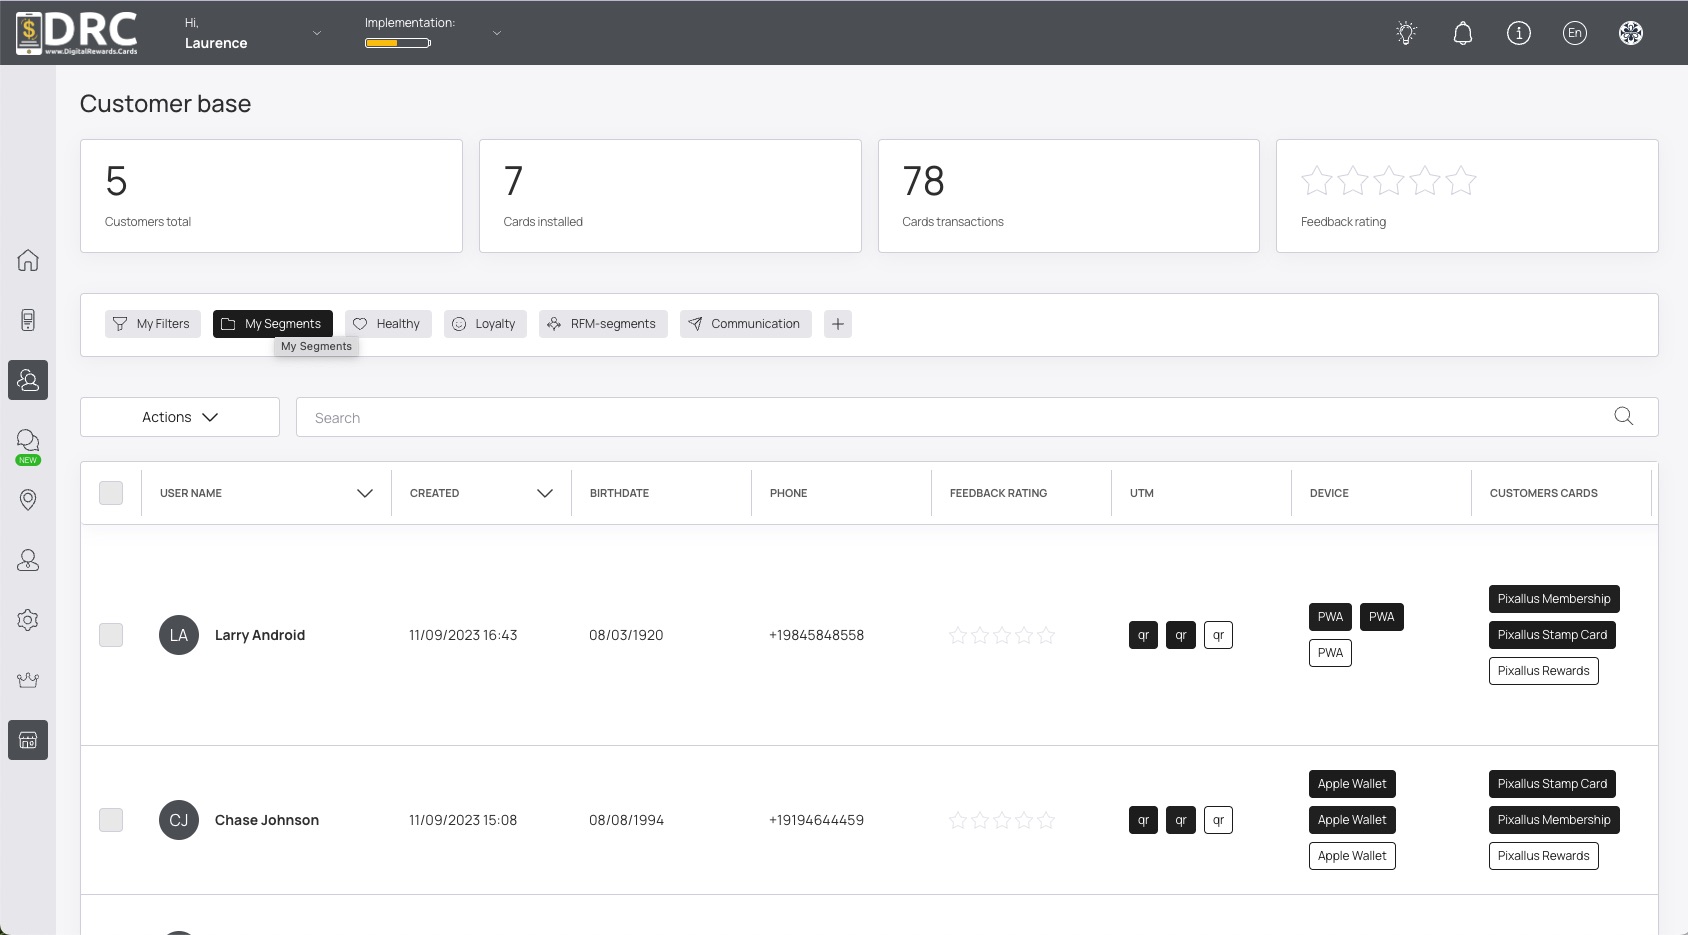Select Larry Android row checkbox

point(111,635)
